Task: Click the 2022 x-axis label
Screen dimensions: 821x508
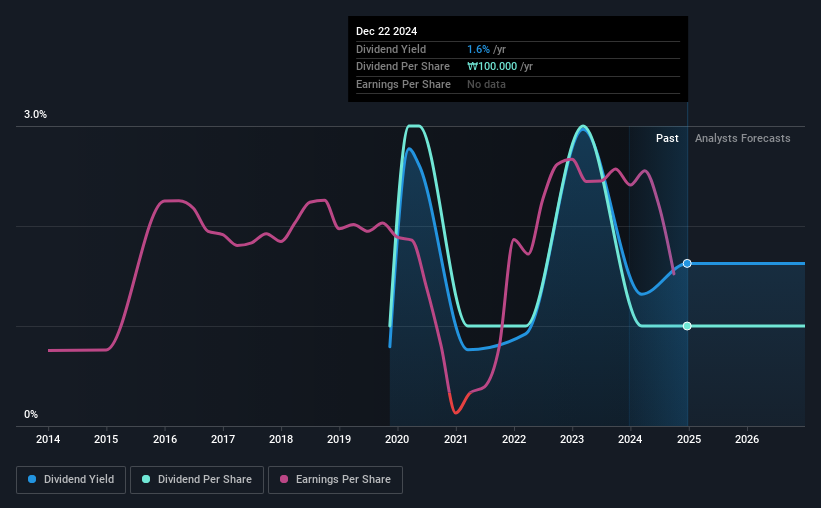Action: pos(514,439)
